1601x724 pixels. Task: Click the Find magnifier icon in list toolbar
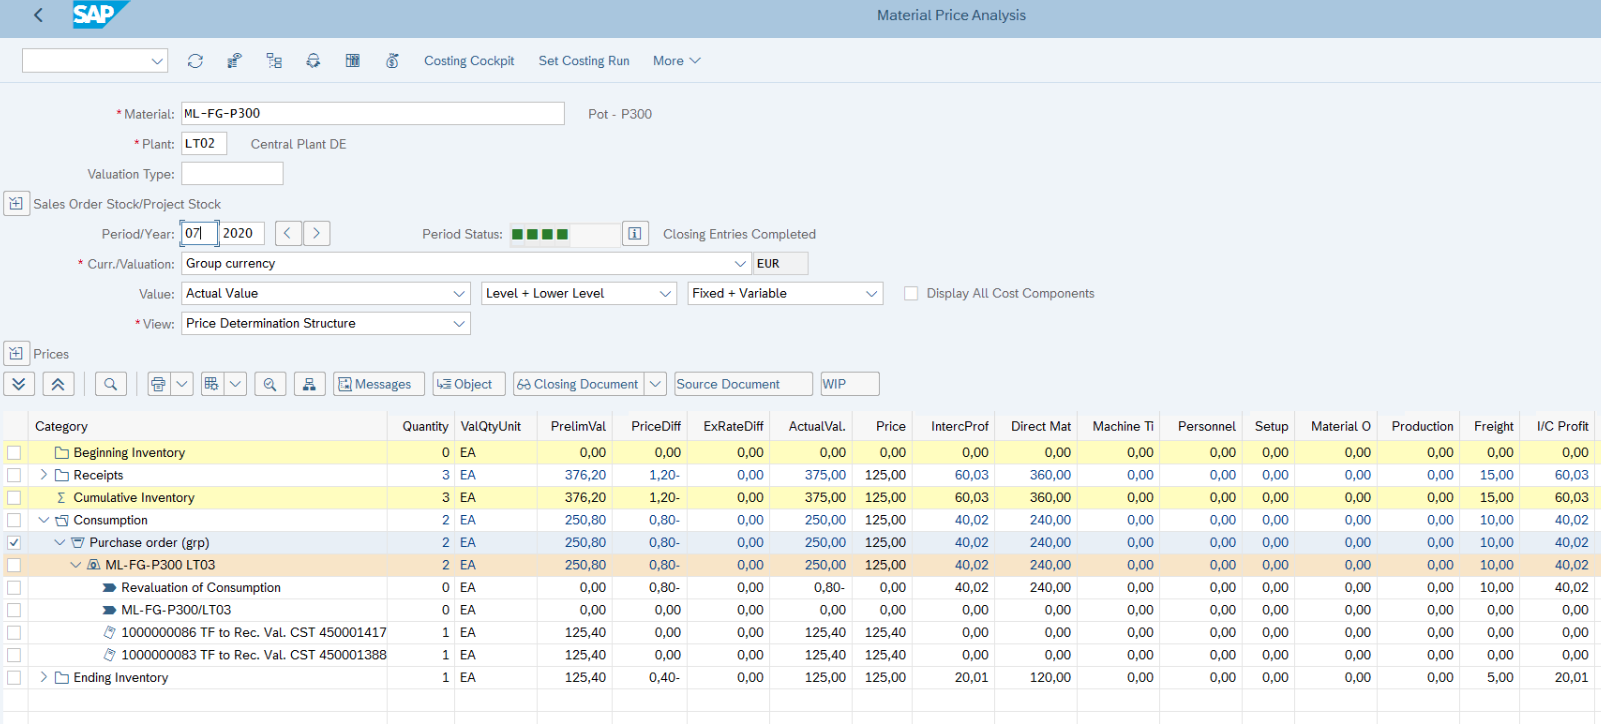point(111,384)
